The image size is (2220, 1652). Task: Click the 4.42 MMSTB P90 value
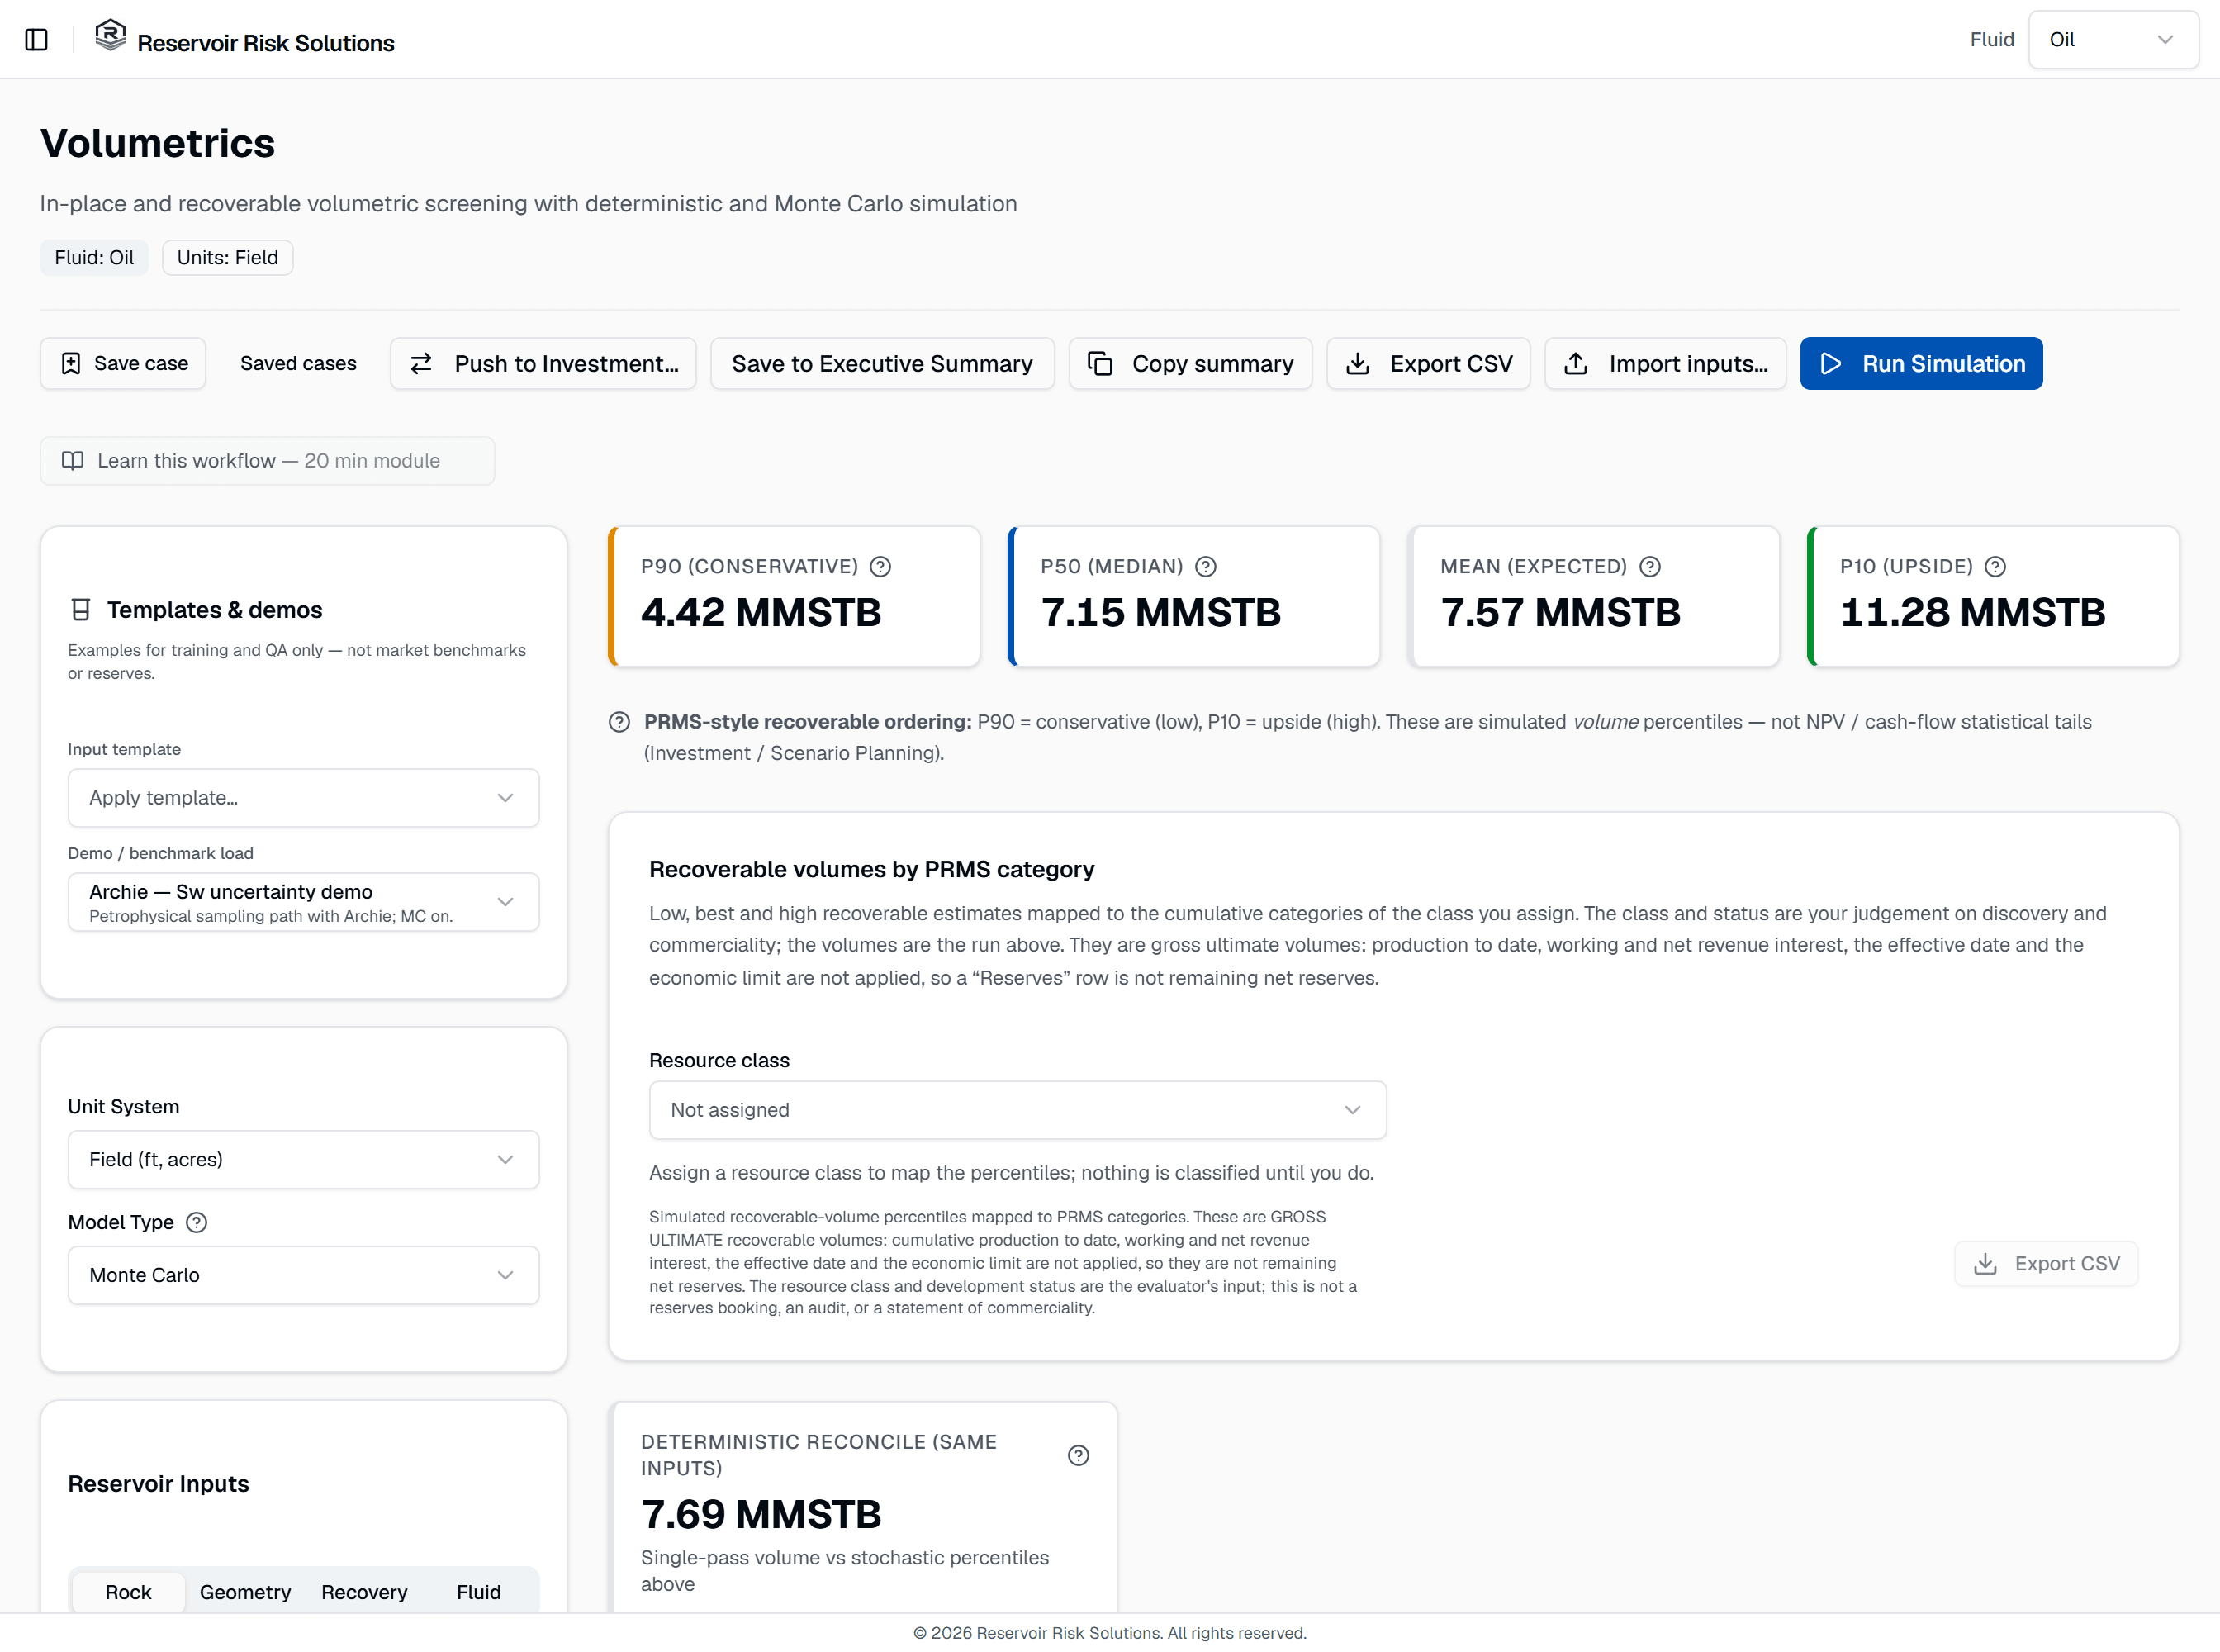[761, 612]
